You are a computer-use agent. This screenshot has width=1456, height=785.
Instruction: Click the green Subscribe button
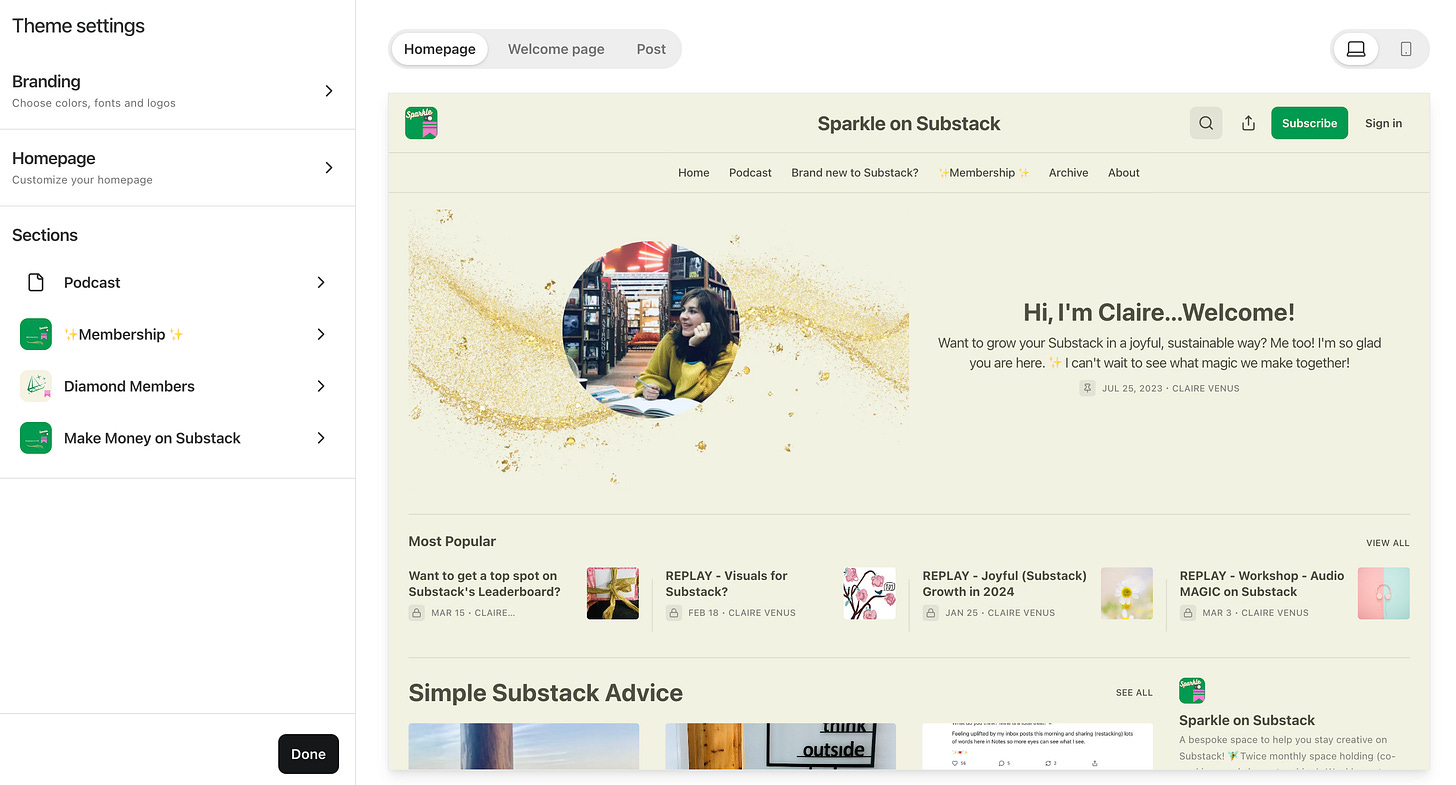pos(1309,123)
